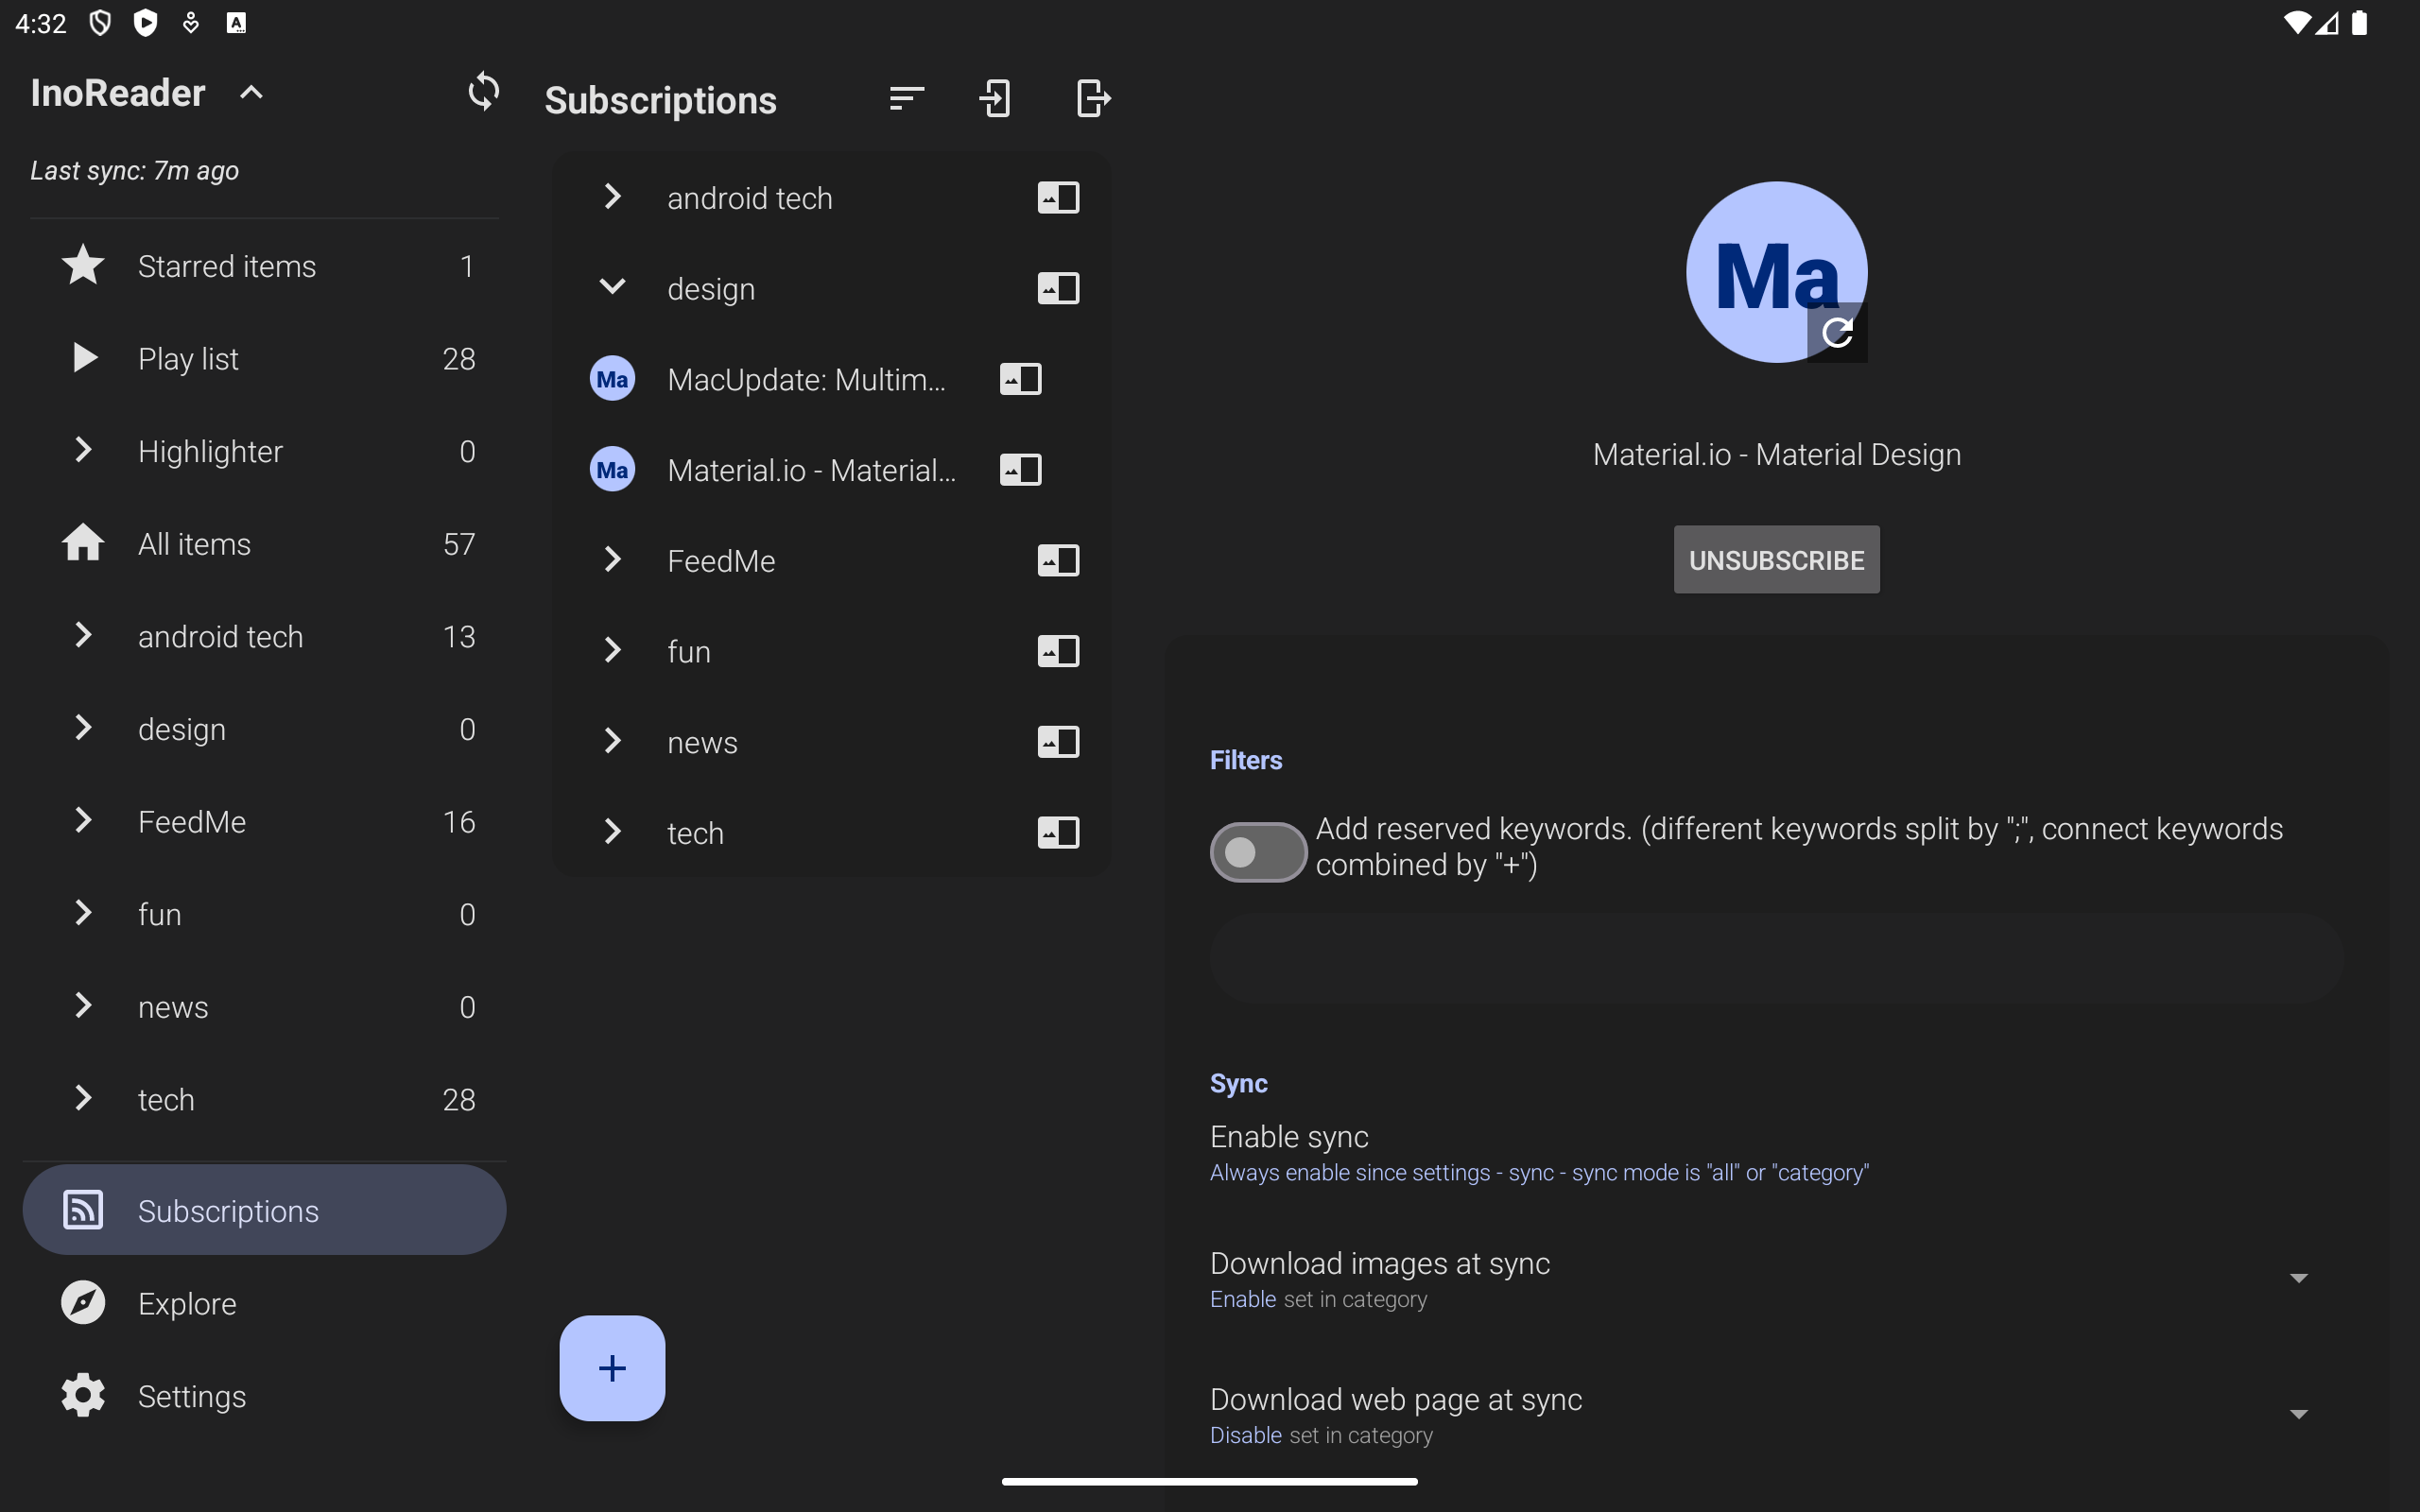This screenshot has height=1512, width=2420.
Task: Open Download web page at sync dropdown
Action: point(2299,1415)
